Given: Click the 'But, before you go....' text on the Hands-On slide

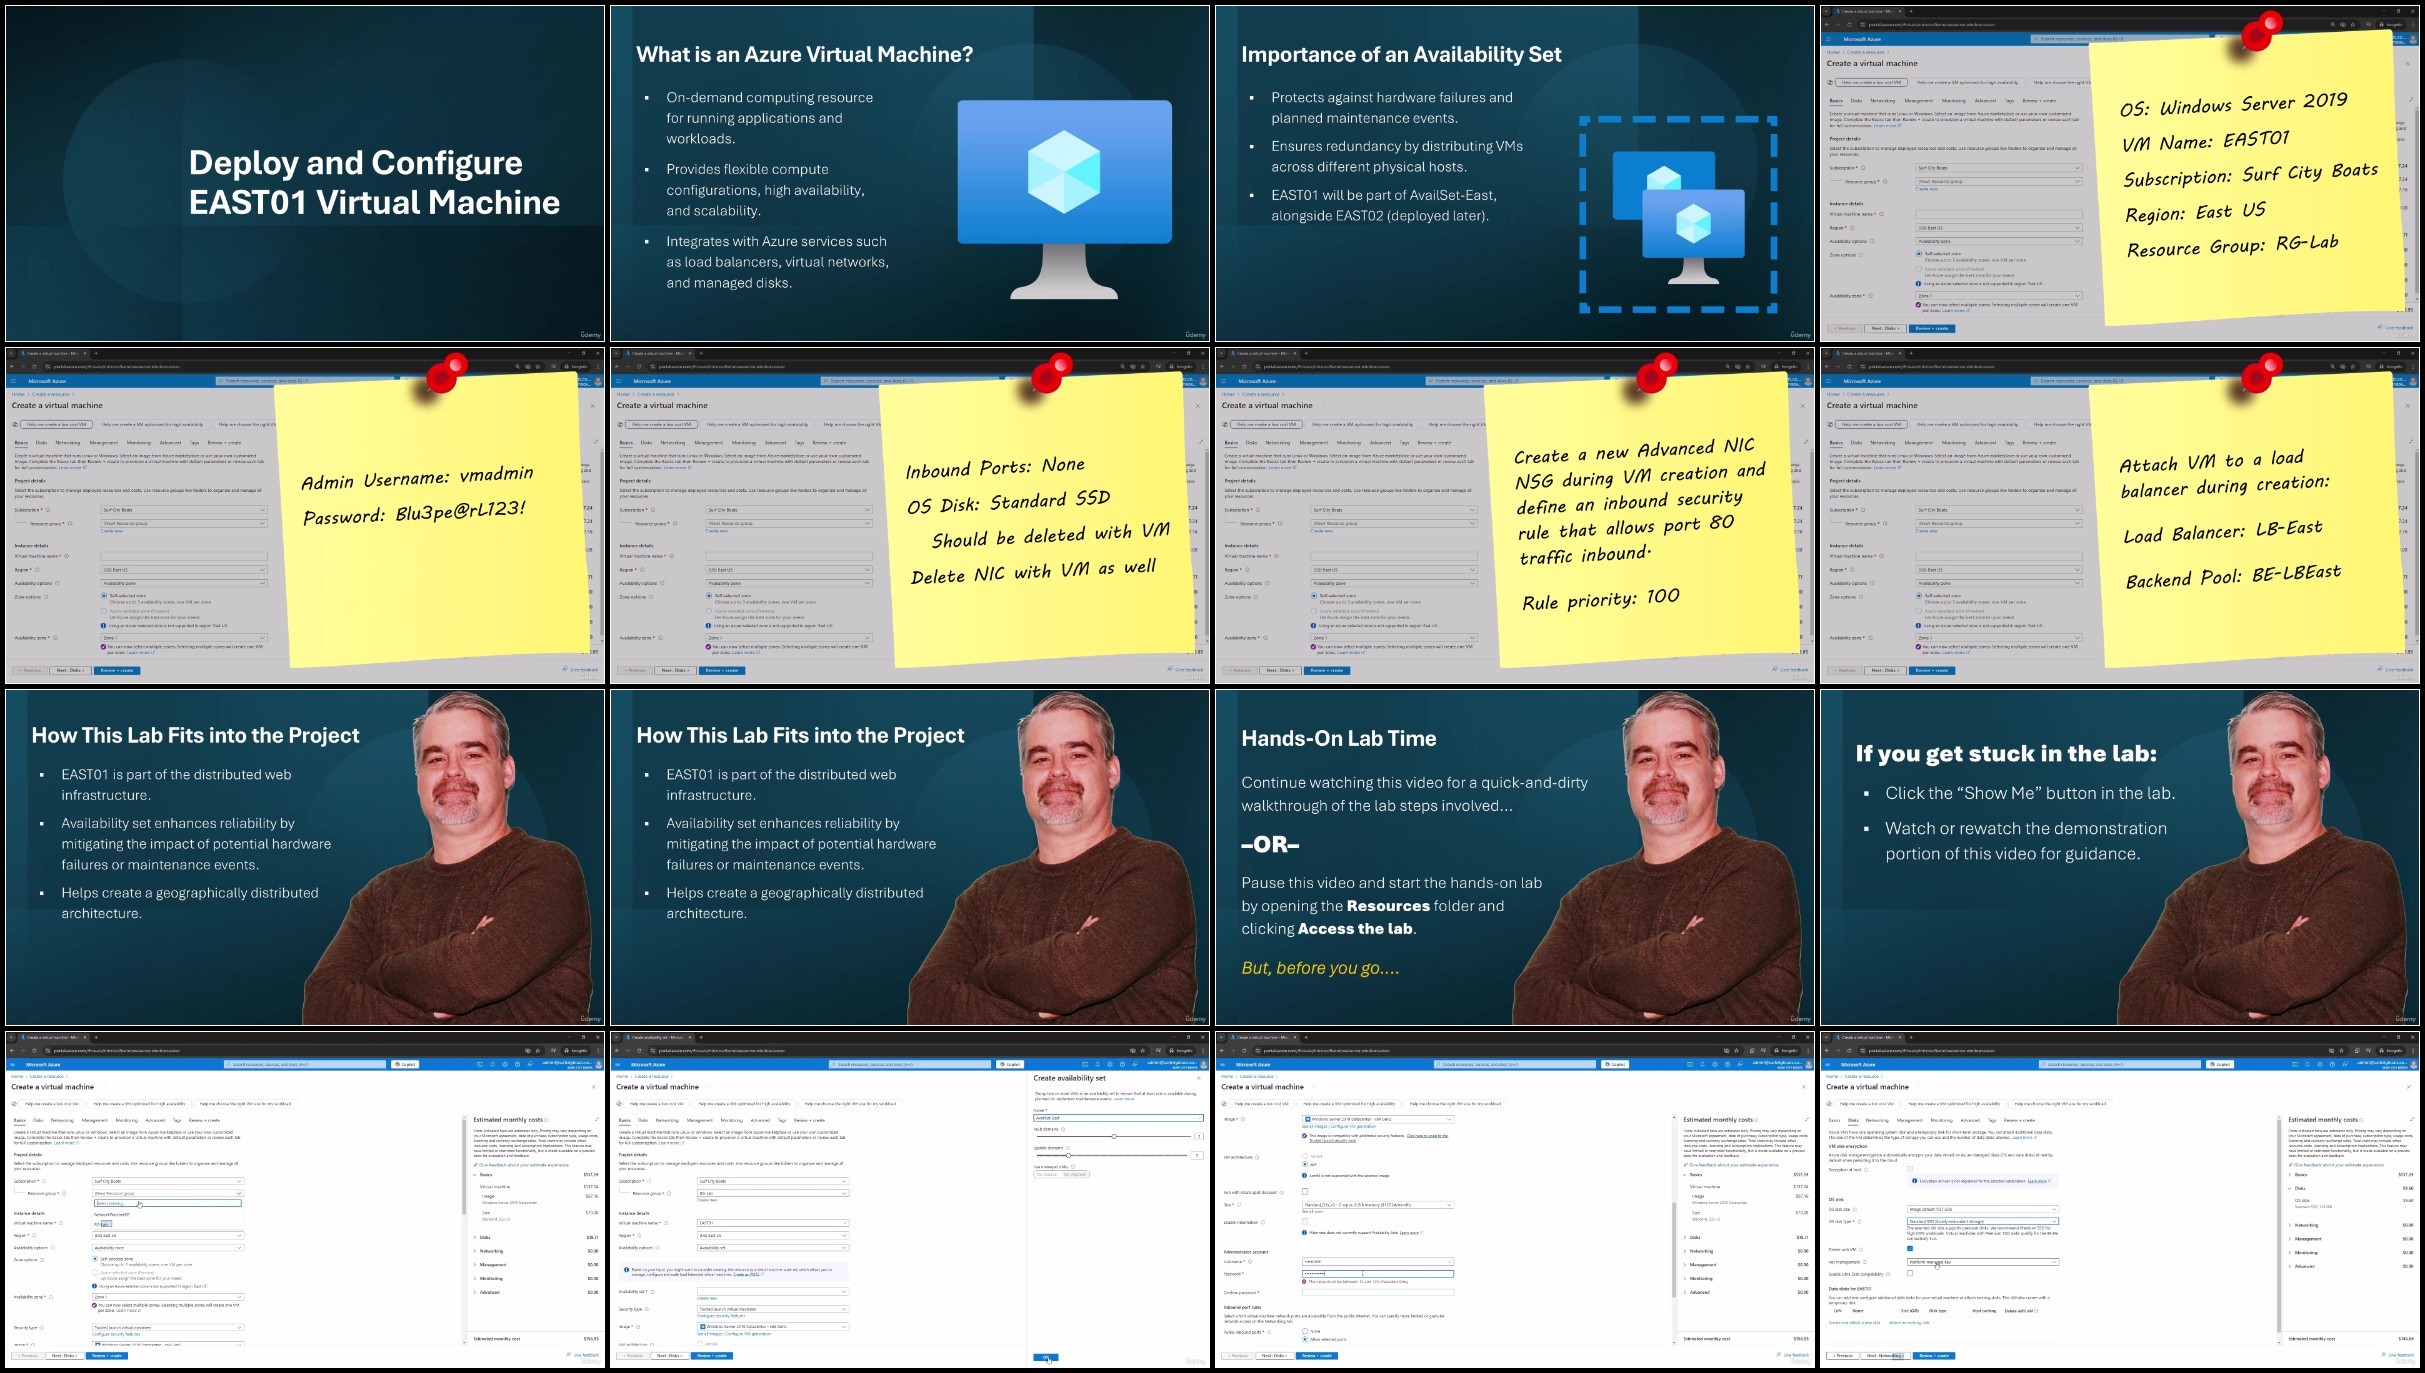Looking at the screenshot, I should pyautogui.click(x=1320, y=968).
